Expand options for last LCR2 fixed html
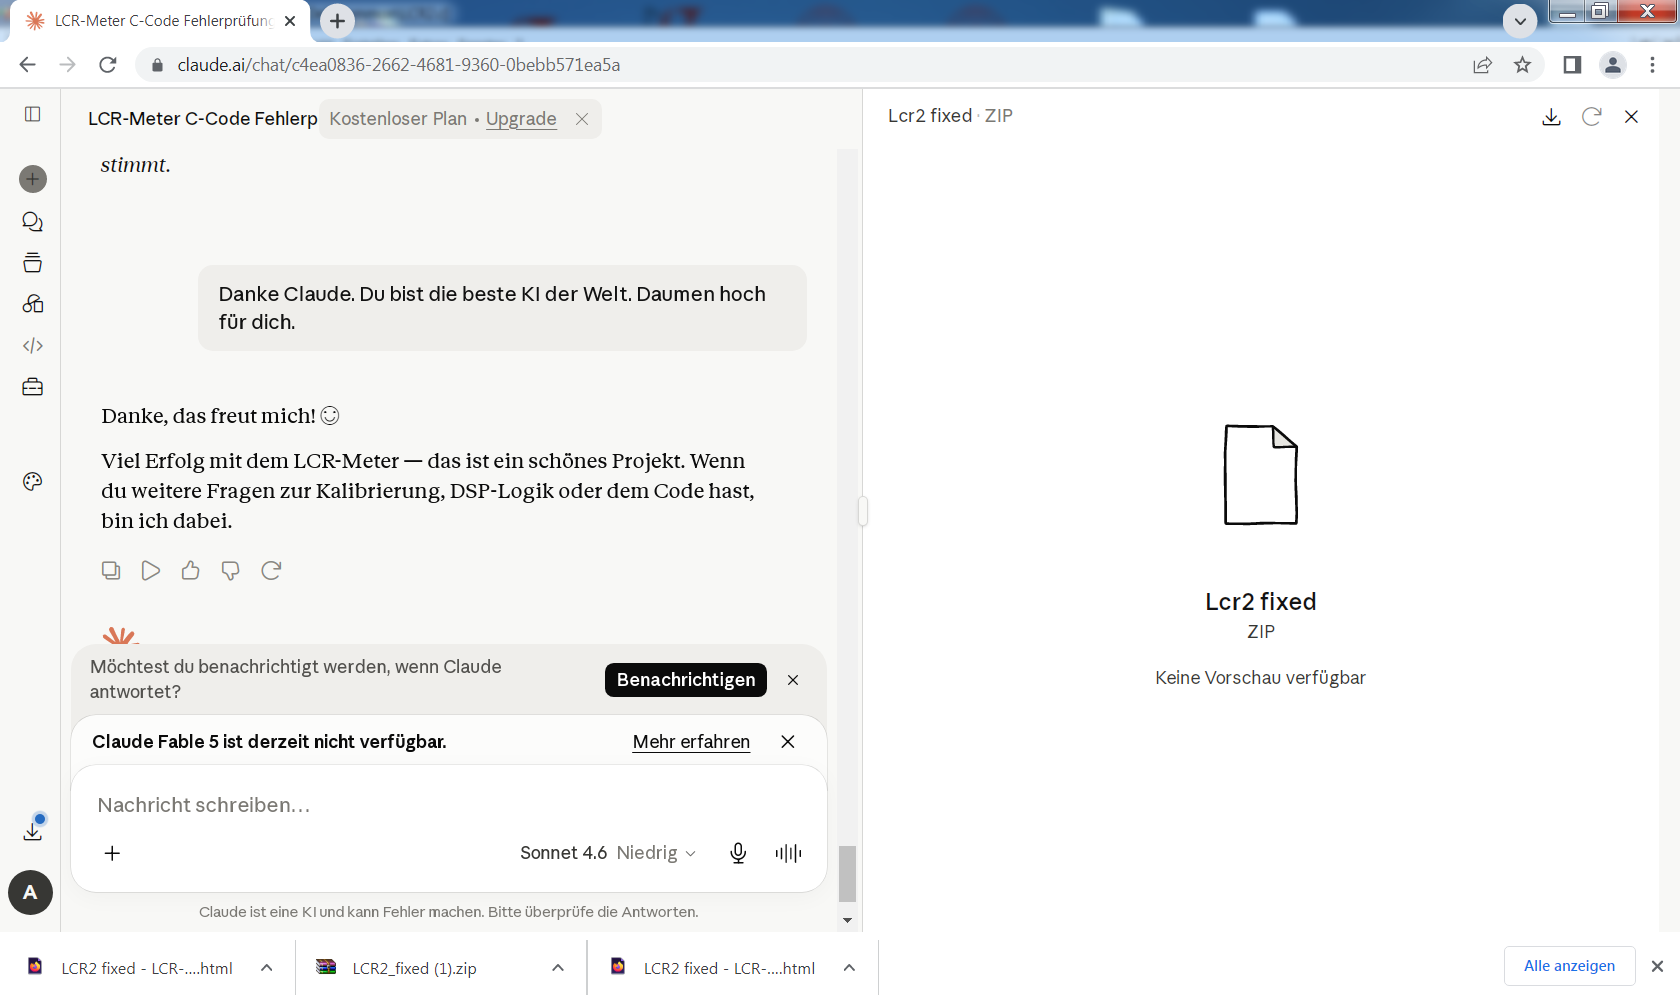This screenshot has height=1002, width=1680. tap(849, 968)
